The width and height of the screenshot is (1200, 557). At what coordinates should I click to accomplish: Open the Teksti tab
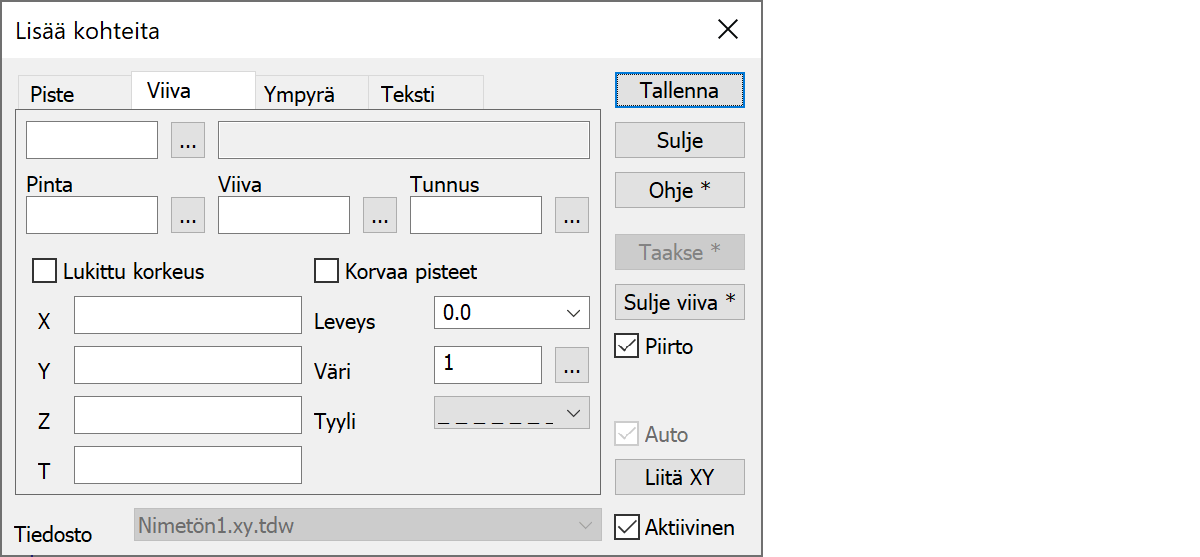[407, 95]
